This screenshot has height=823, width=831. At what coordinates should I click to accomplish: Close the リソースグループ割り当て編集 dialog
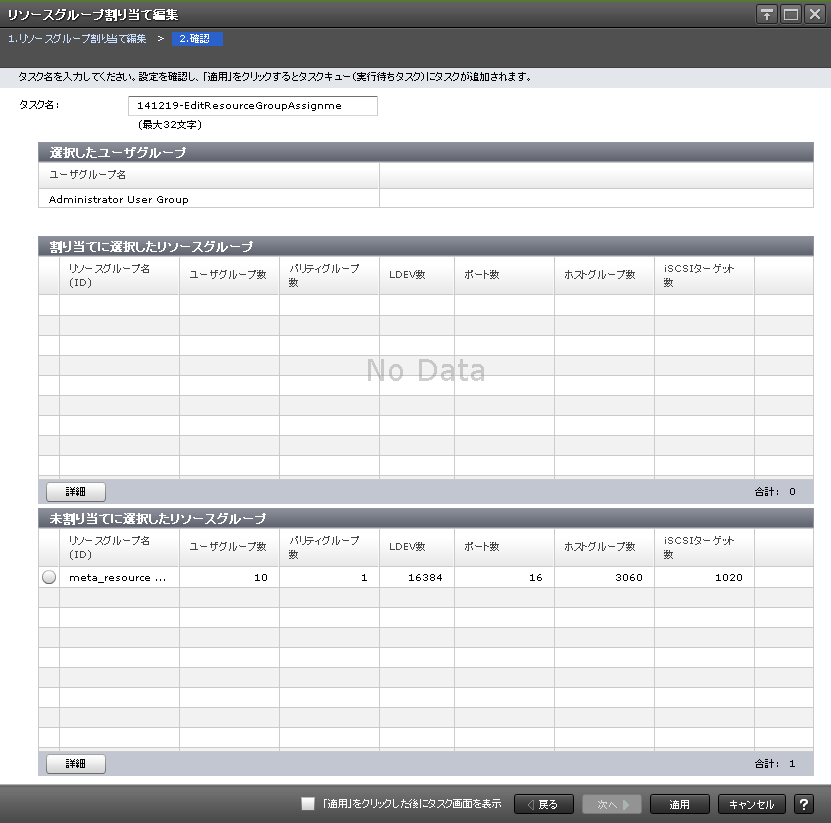pyautogui.click(x=814, y=14)
